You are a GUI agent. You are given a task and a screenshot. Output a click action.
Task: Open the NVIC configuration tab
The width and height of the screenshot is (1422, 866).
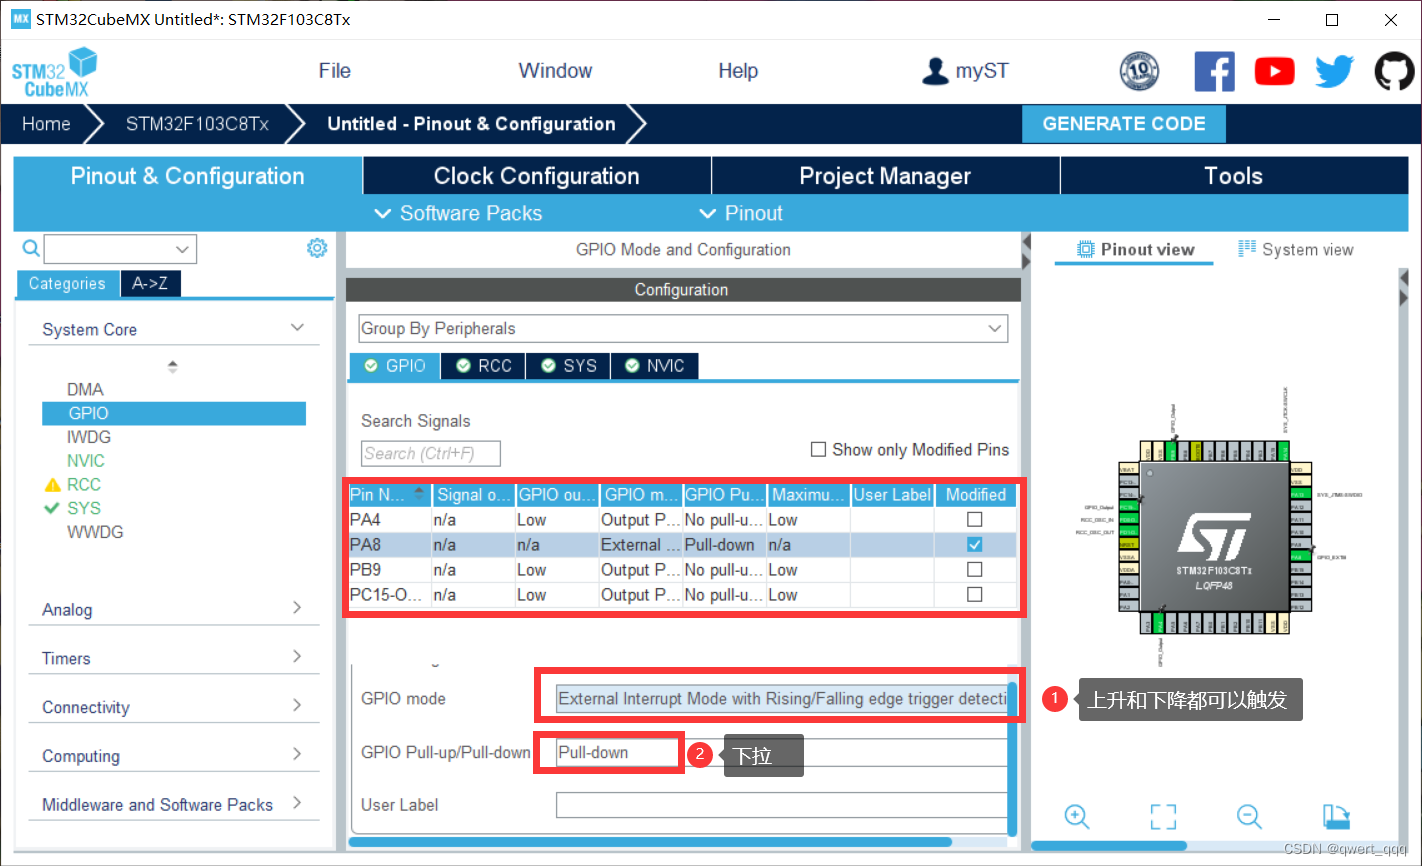tap(655, 366)
